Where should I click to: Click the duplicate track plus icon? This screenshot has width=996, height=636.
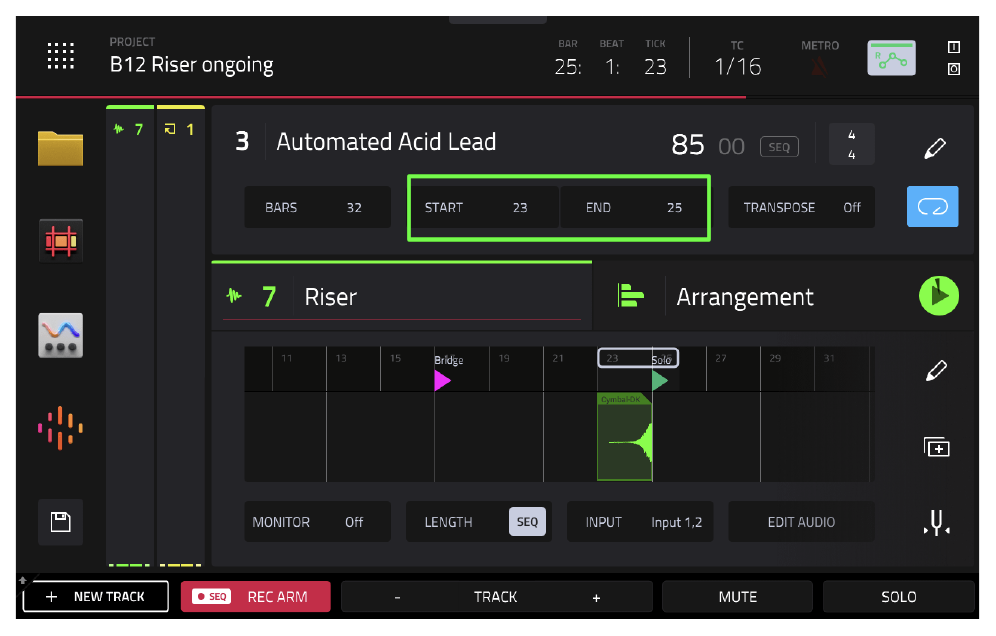coord(936,447)
